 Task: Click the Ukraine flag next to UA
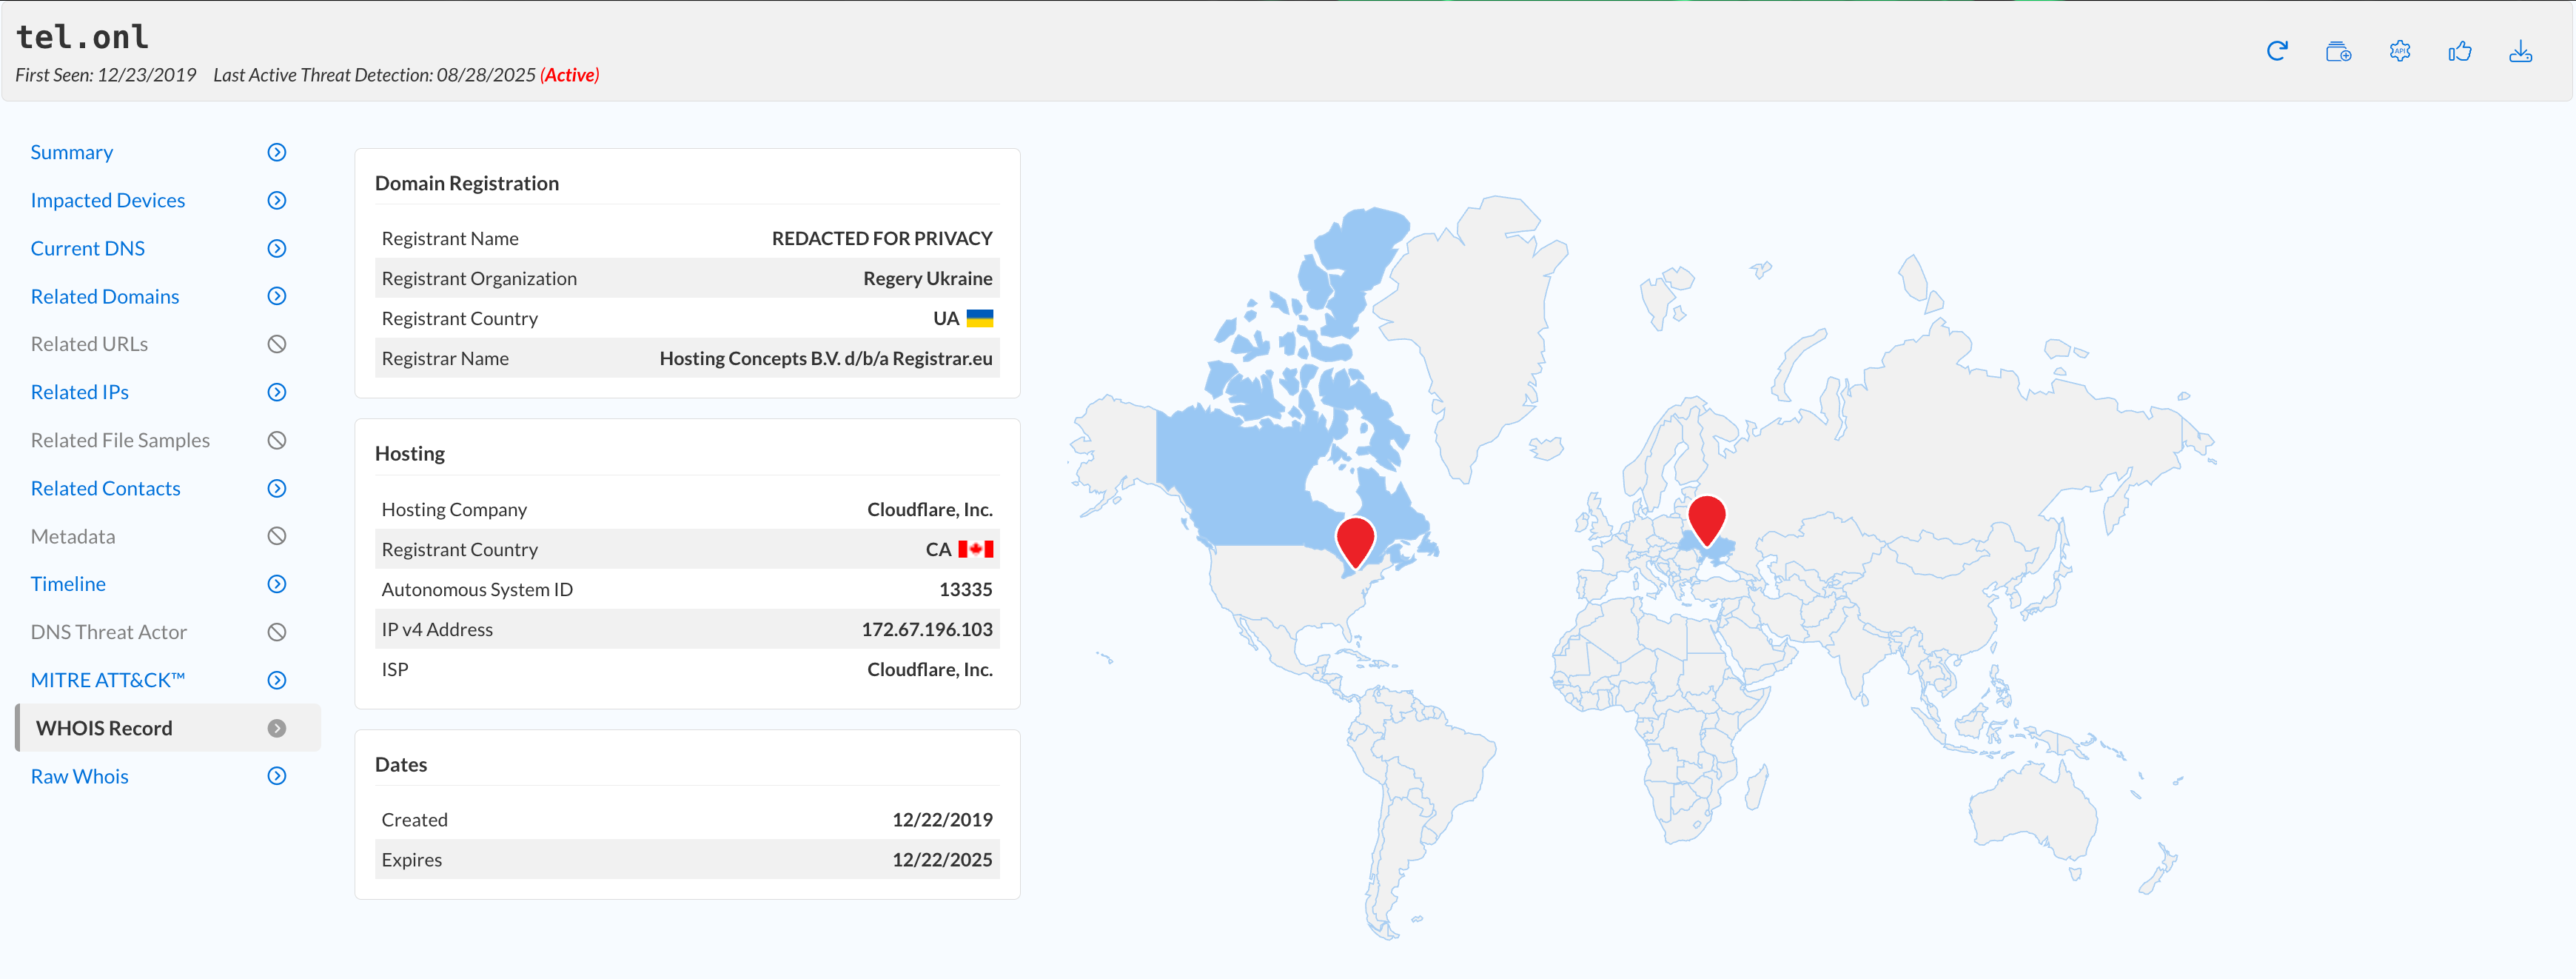[980, 318]
